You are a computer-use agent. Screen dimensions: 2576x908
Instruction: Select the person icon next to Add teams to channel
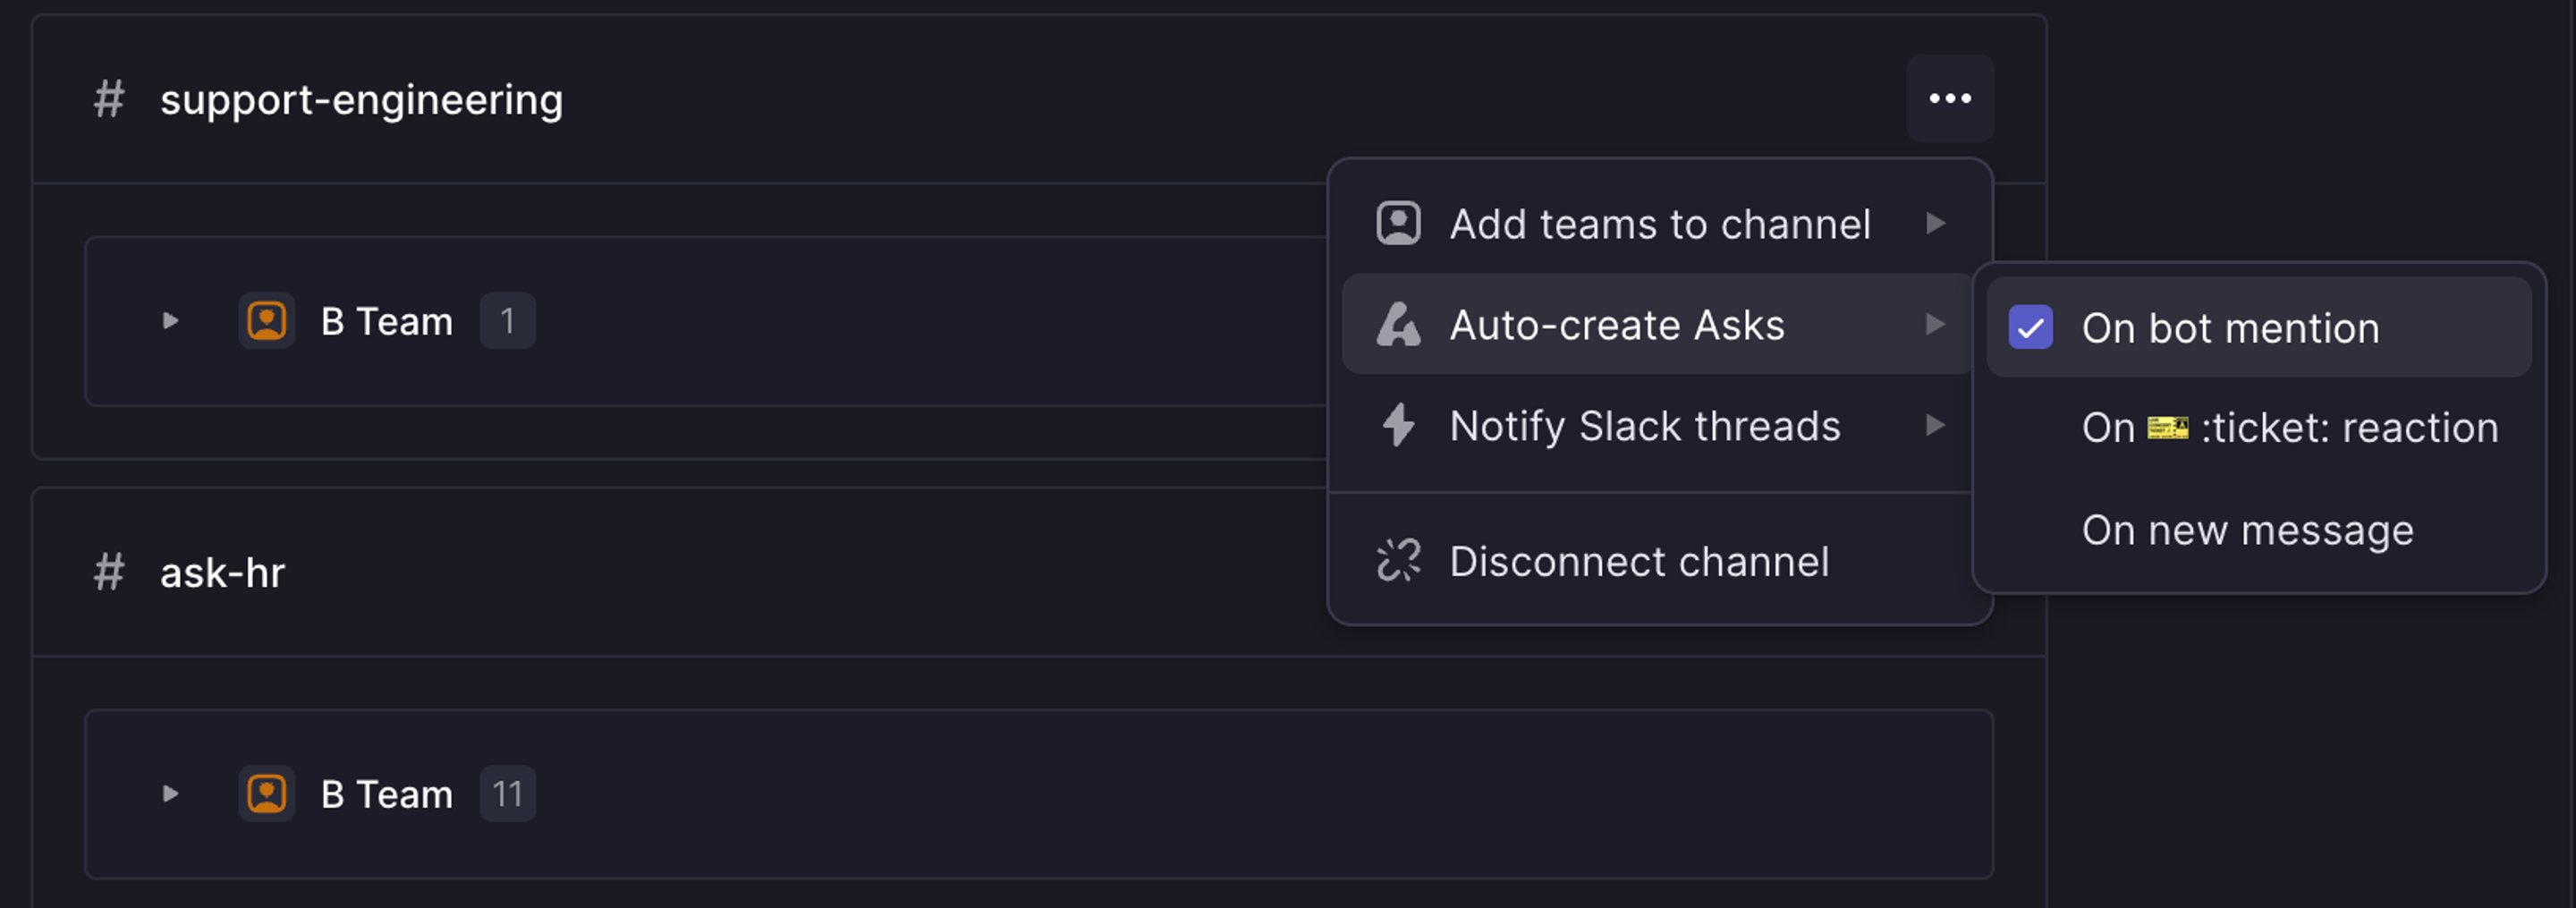(1398, 223)
